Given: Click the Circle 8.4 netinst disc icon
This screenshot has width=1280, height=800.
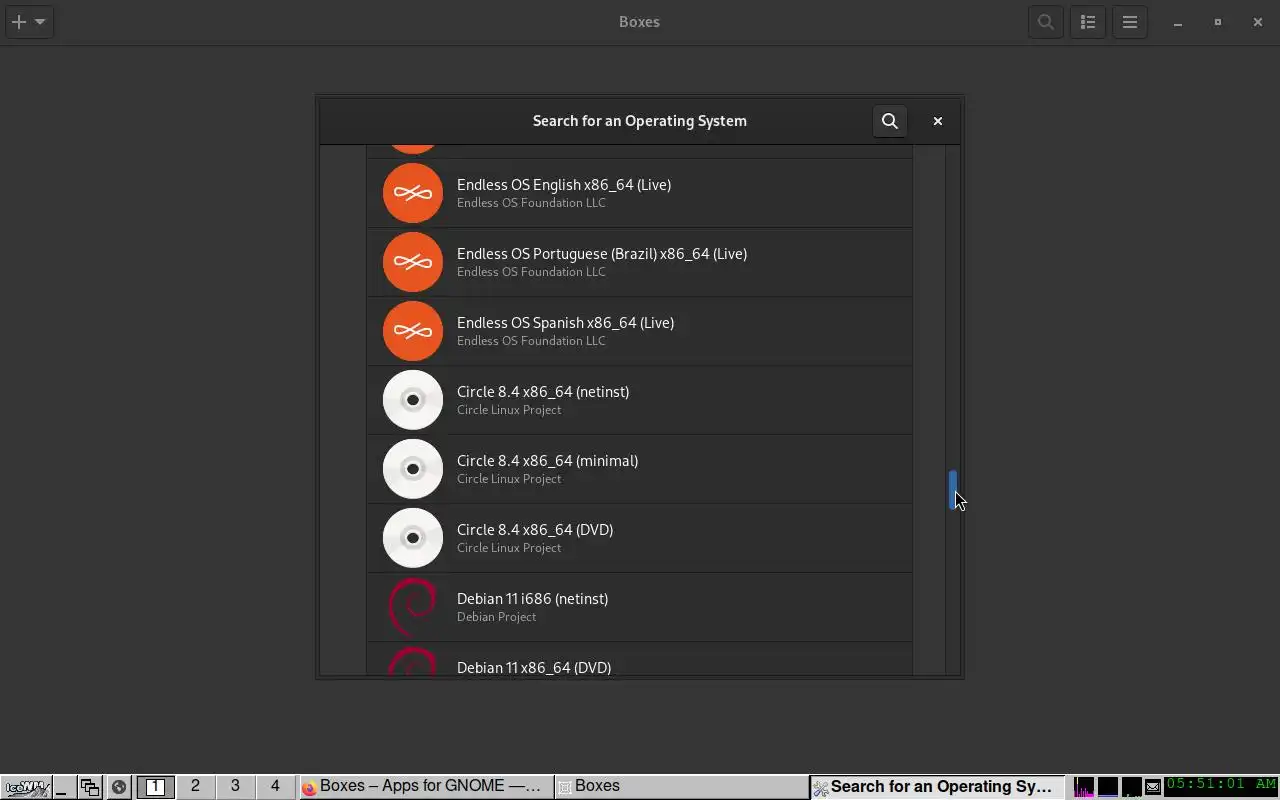Looking at the screenshot, I should 413,400.
